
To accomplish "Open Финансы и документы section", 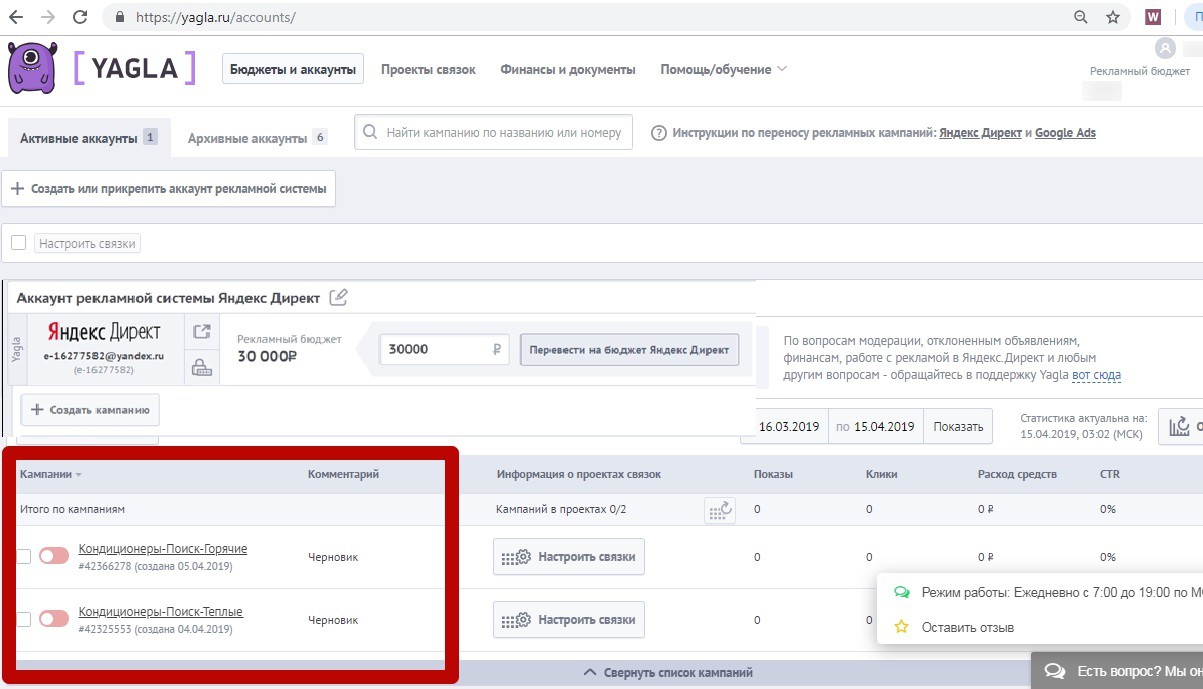I will point(568,69).
